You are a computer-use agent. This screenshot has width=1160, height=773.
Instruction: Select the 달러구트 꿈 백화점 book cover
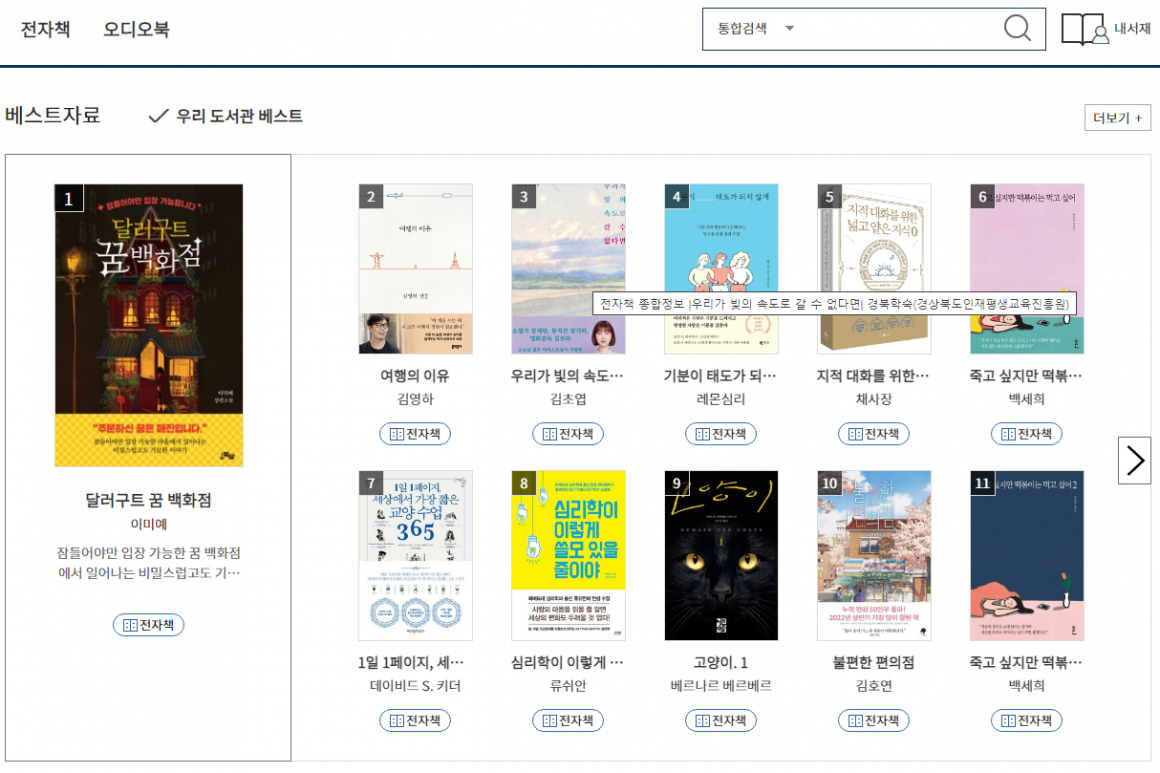point(148,325)
